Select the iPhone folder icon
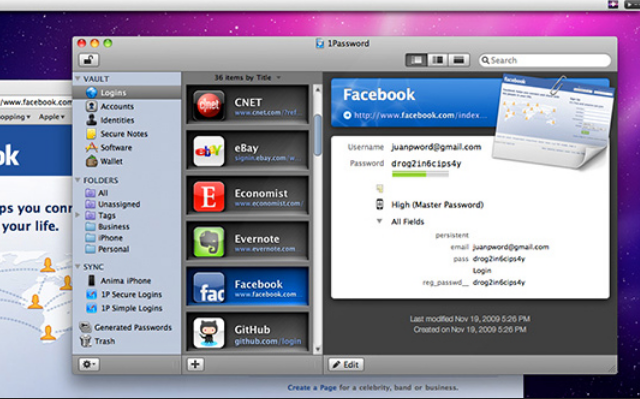 click(90, 238)
